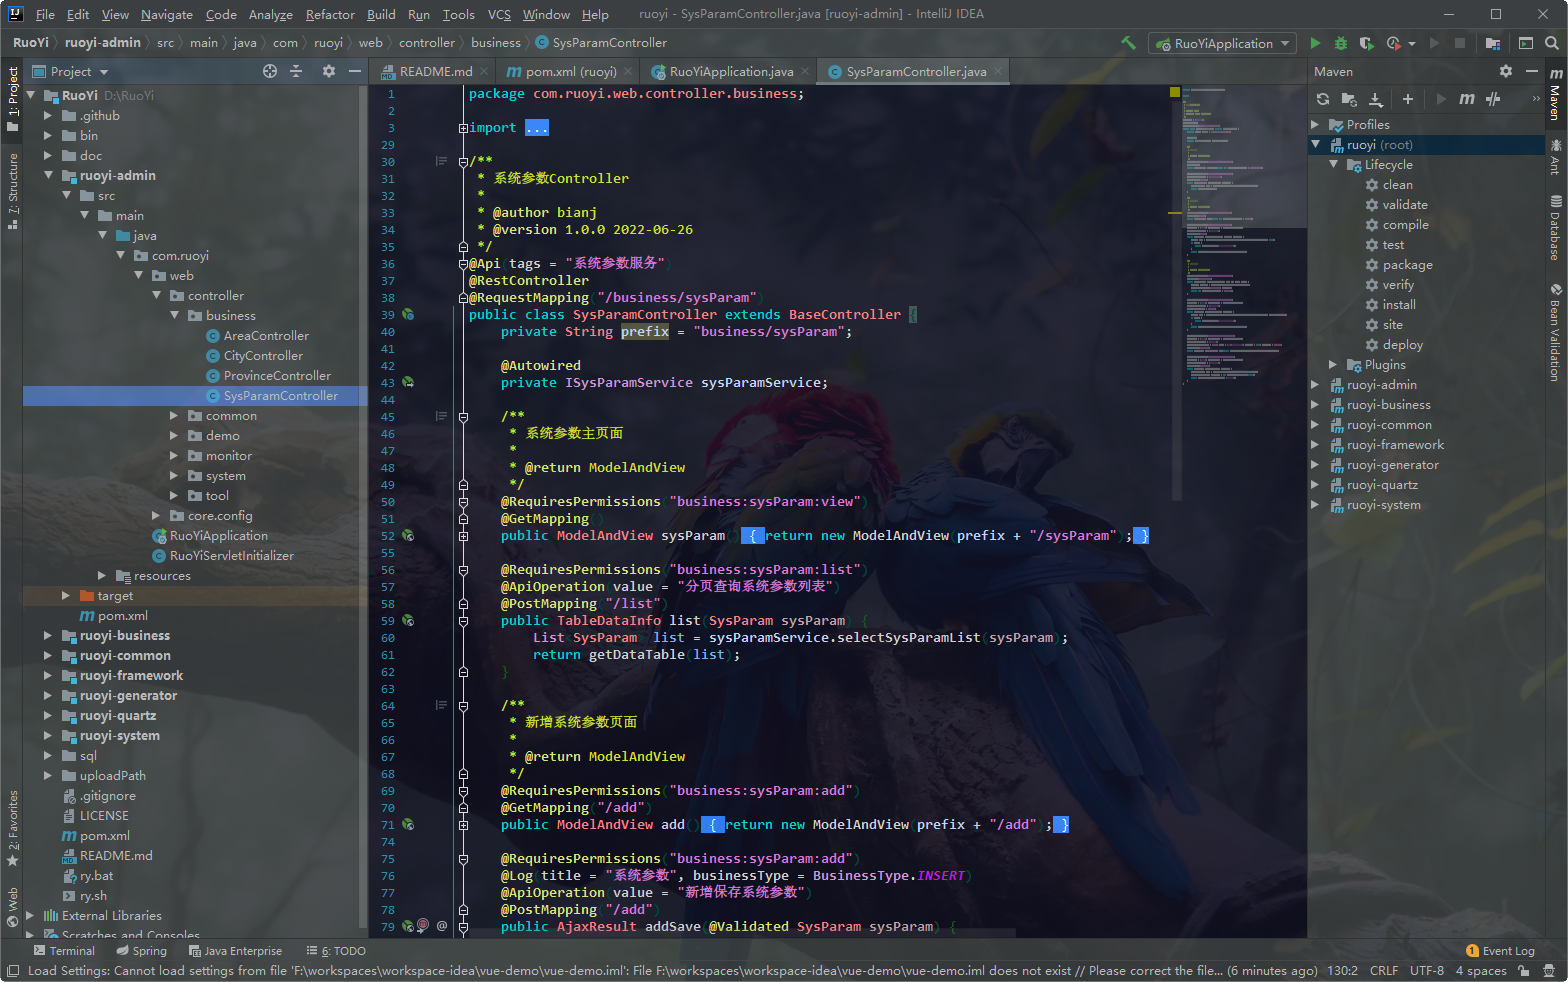Viewport: 1568px width, 982px height.
Task: Open Search Everywhere magnifier icon
Action: 1551,43
